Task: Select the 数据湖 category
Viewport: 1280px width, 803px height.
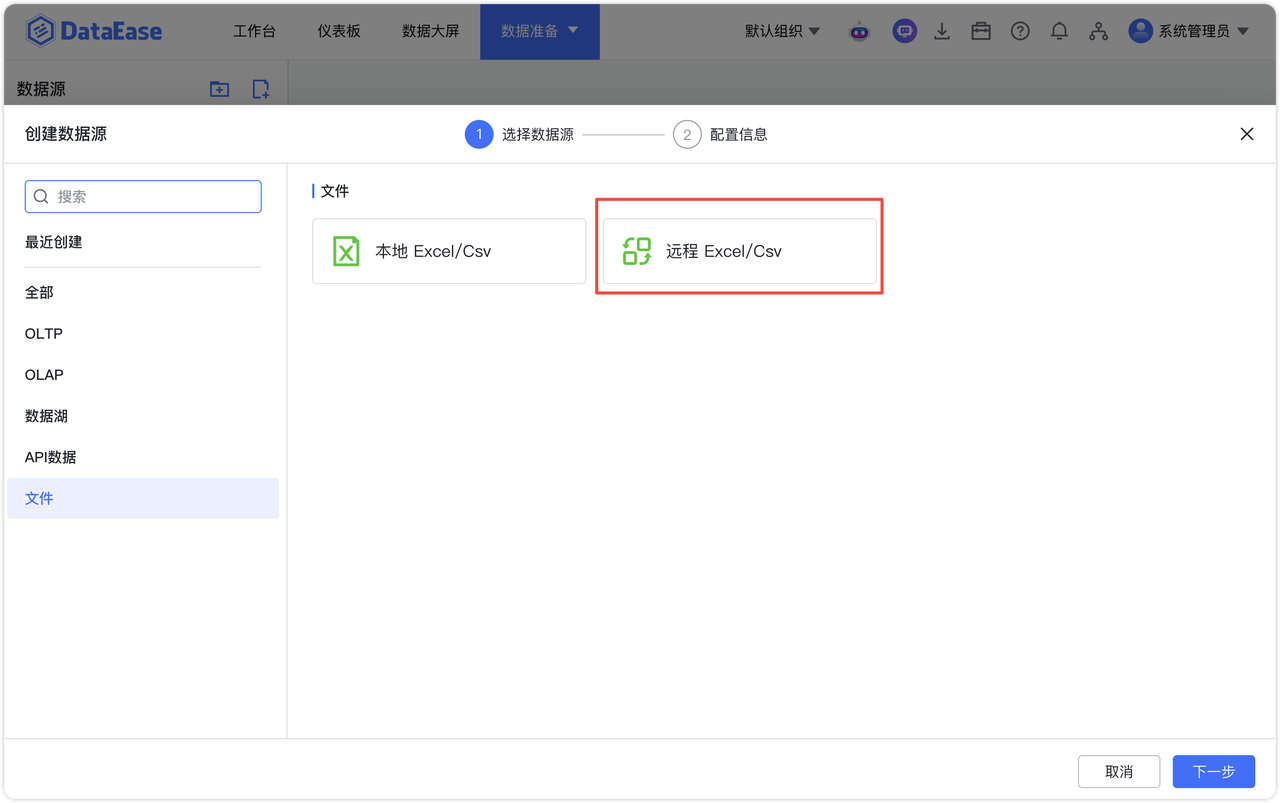Action: pos(143,416)
